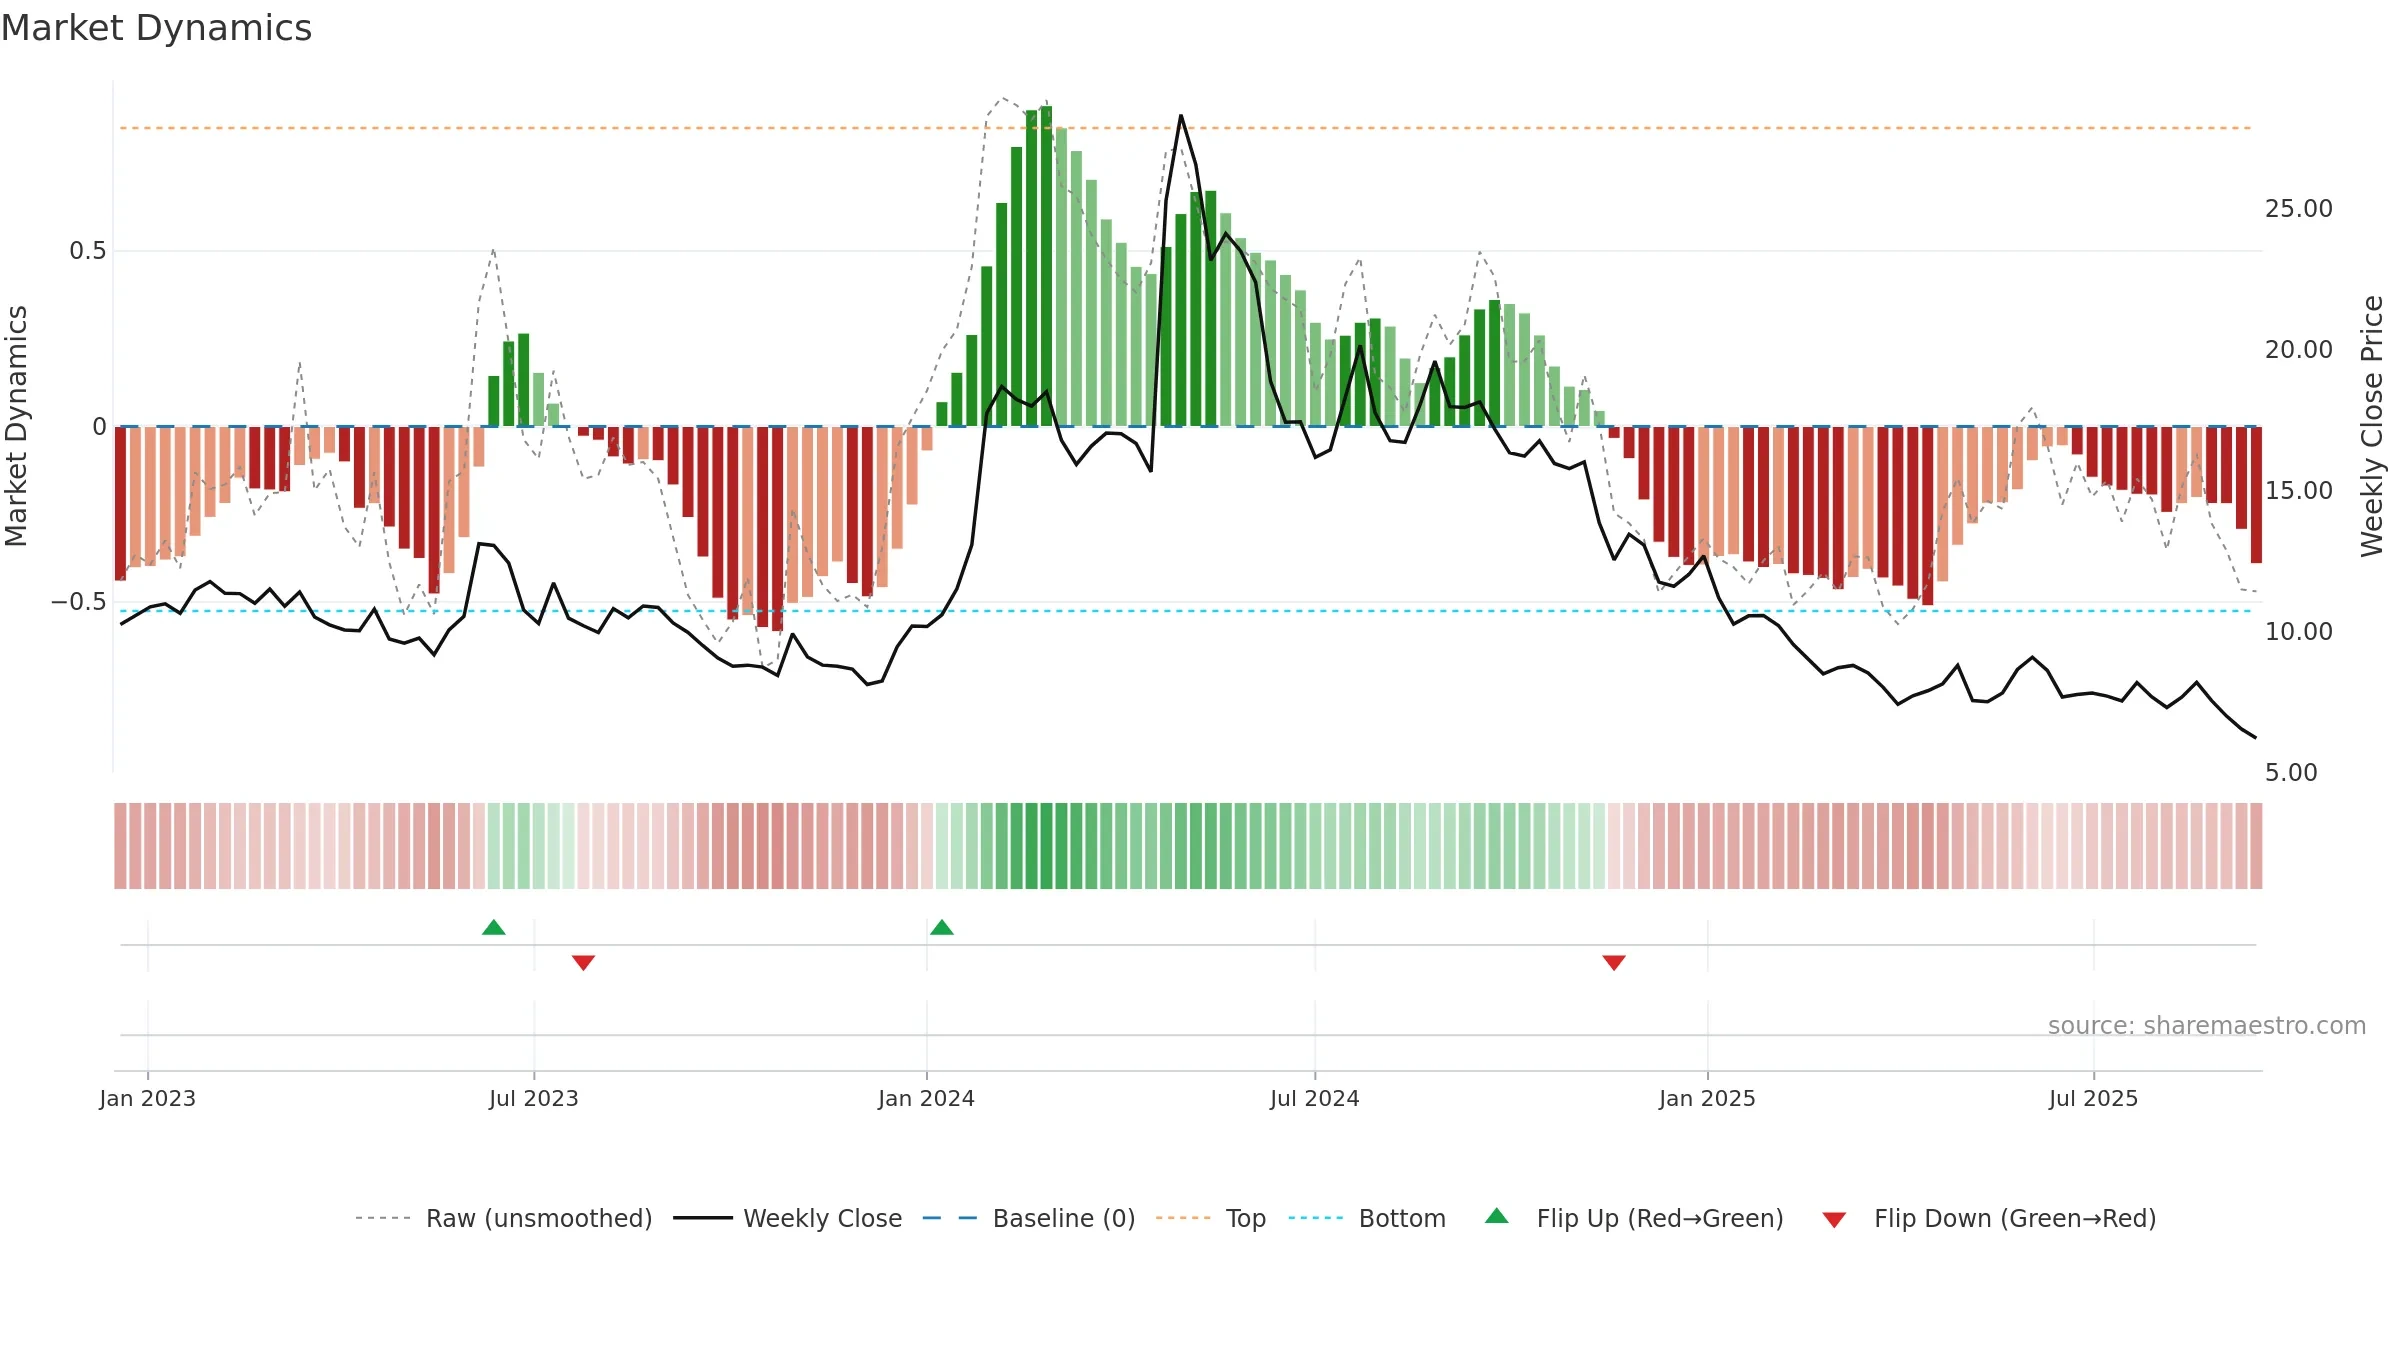2400x1350 pixels.
Task: Select the flip-down marker before Jan 2025
Action: (1614, 962)
